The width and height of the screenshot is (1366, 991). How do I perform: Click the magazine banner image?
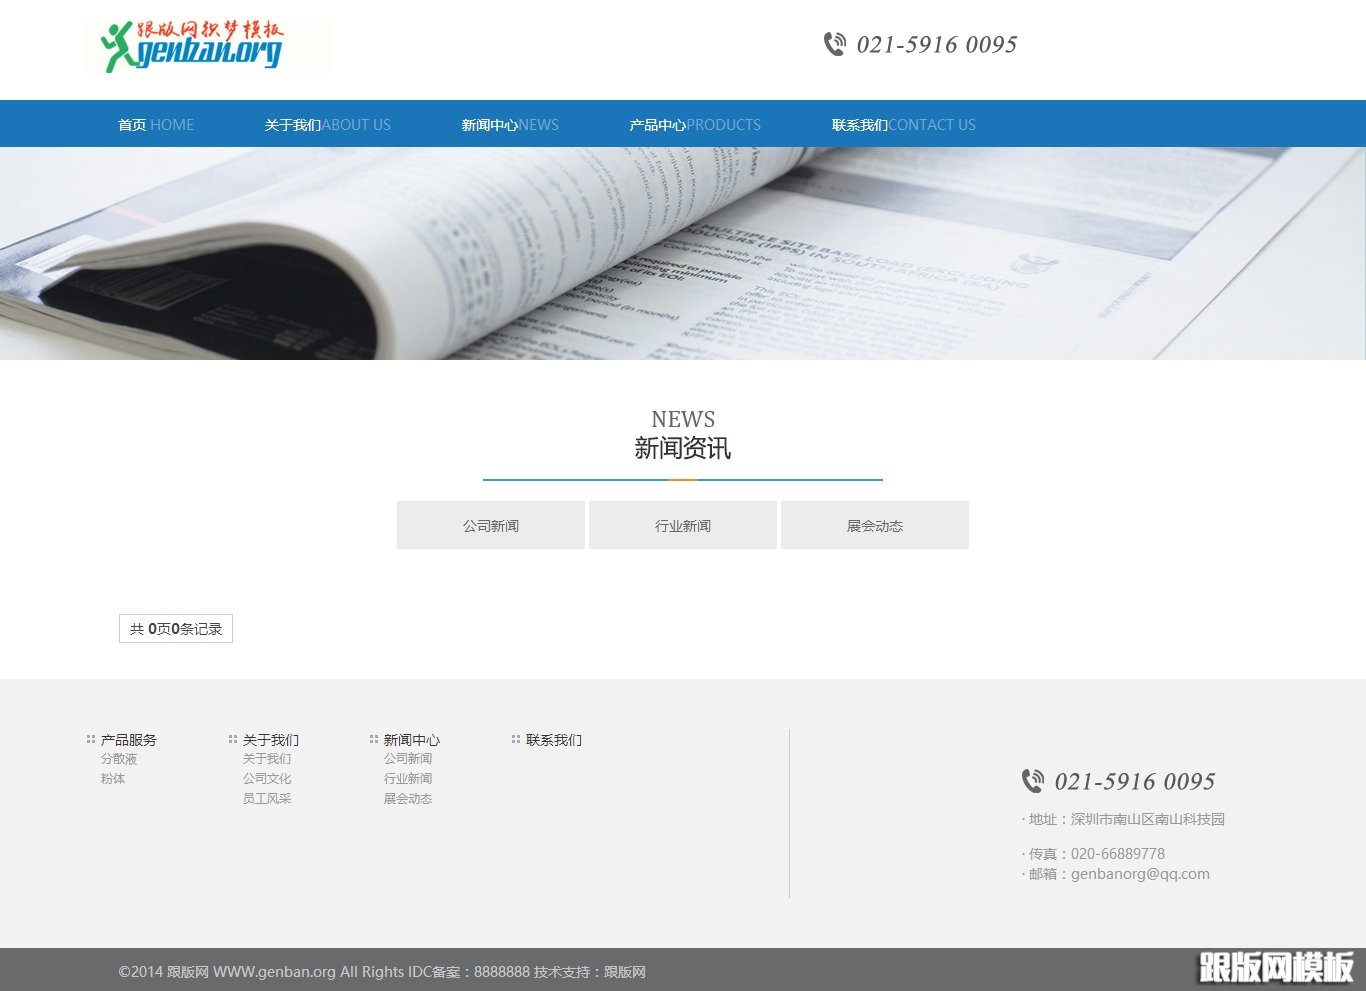click(x=683, y=254)
